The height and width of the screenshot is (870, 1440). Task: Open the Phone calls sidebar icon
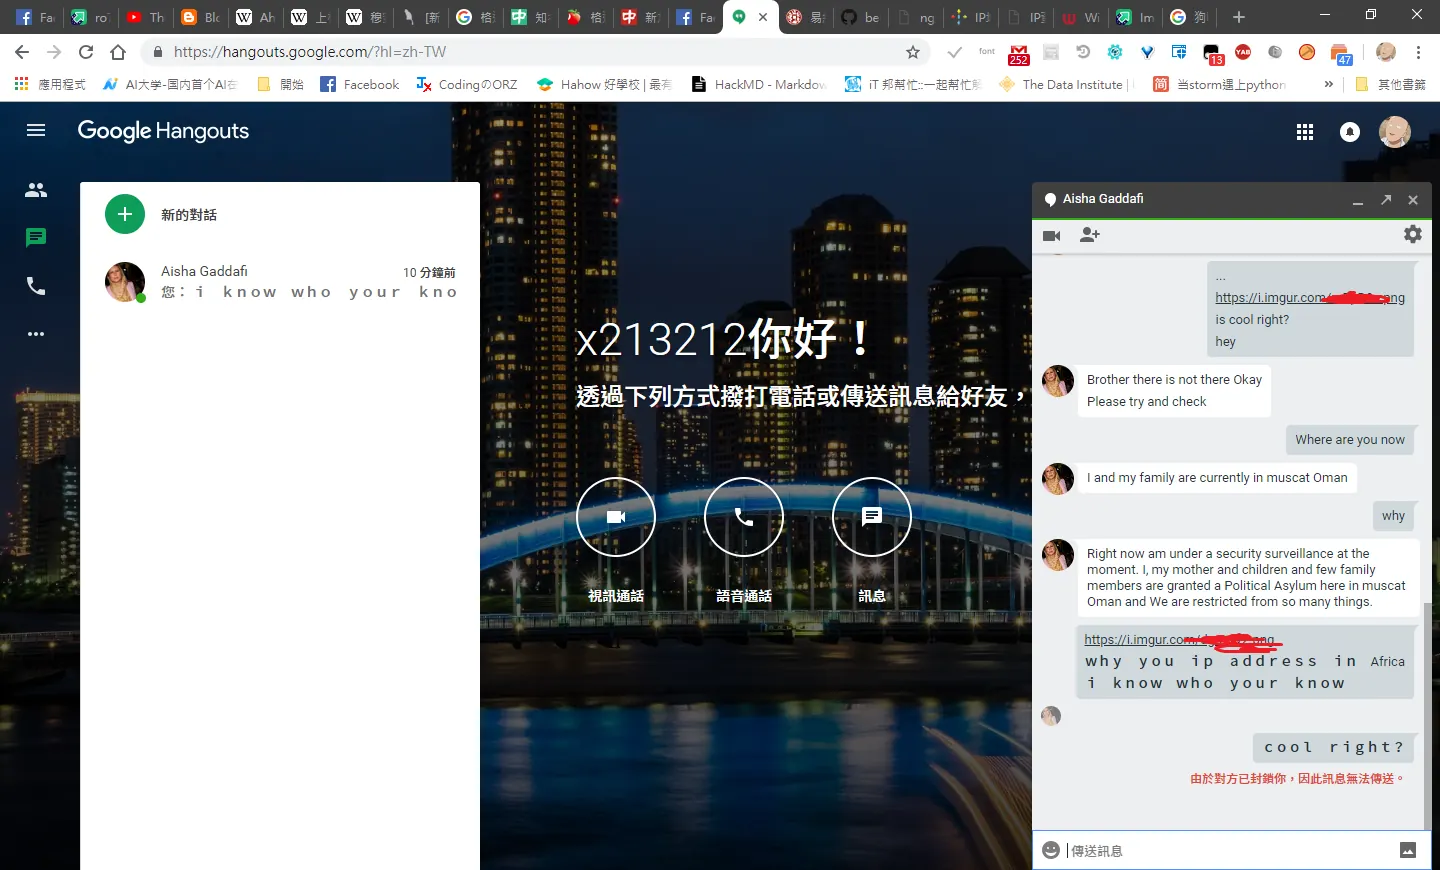click(x=36, y=286)
